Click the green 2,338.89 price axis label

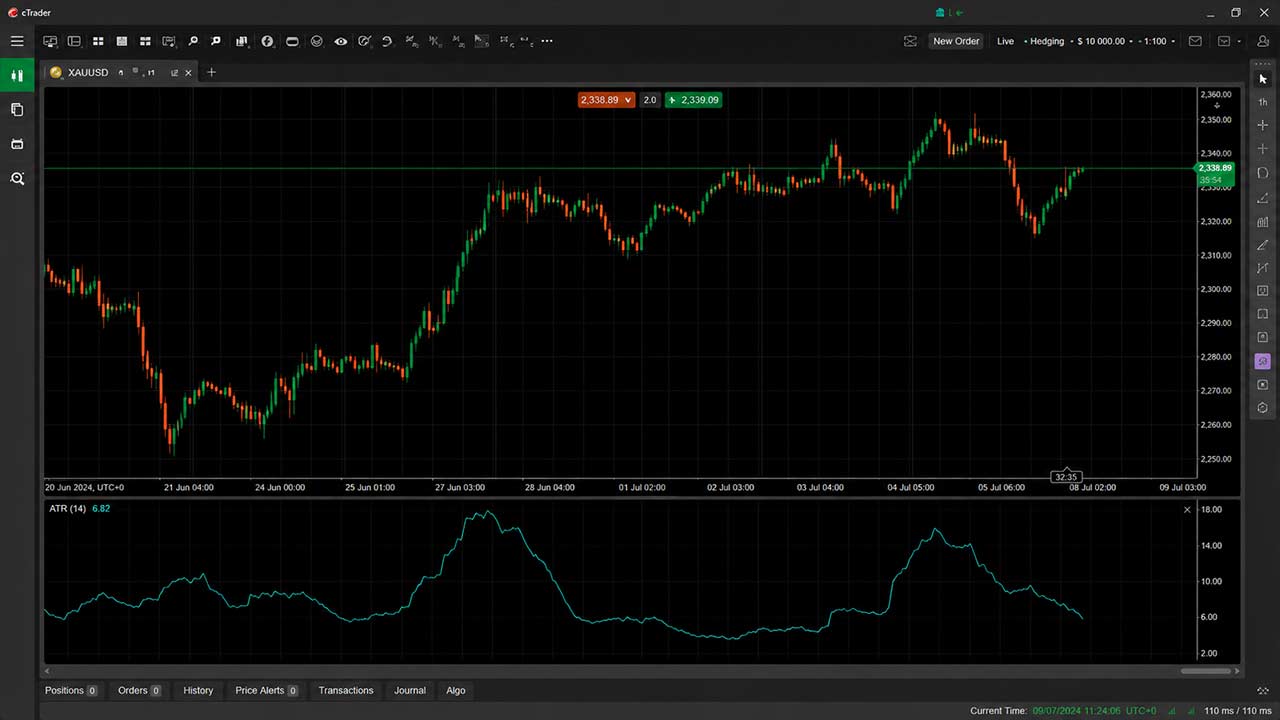(1216, 173)
